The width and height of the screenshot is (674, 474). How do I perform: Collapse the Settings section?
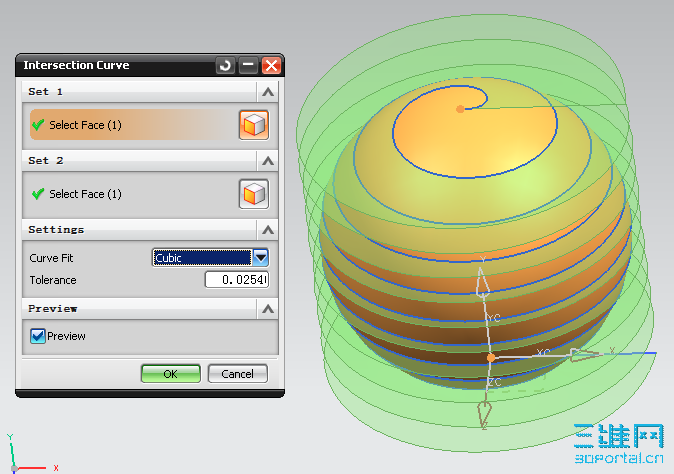268,229
